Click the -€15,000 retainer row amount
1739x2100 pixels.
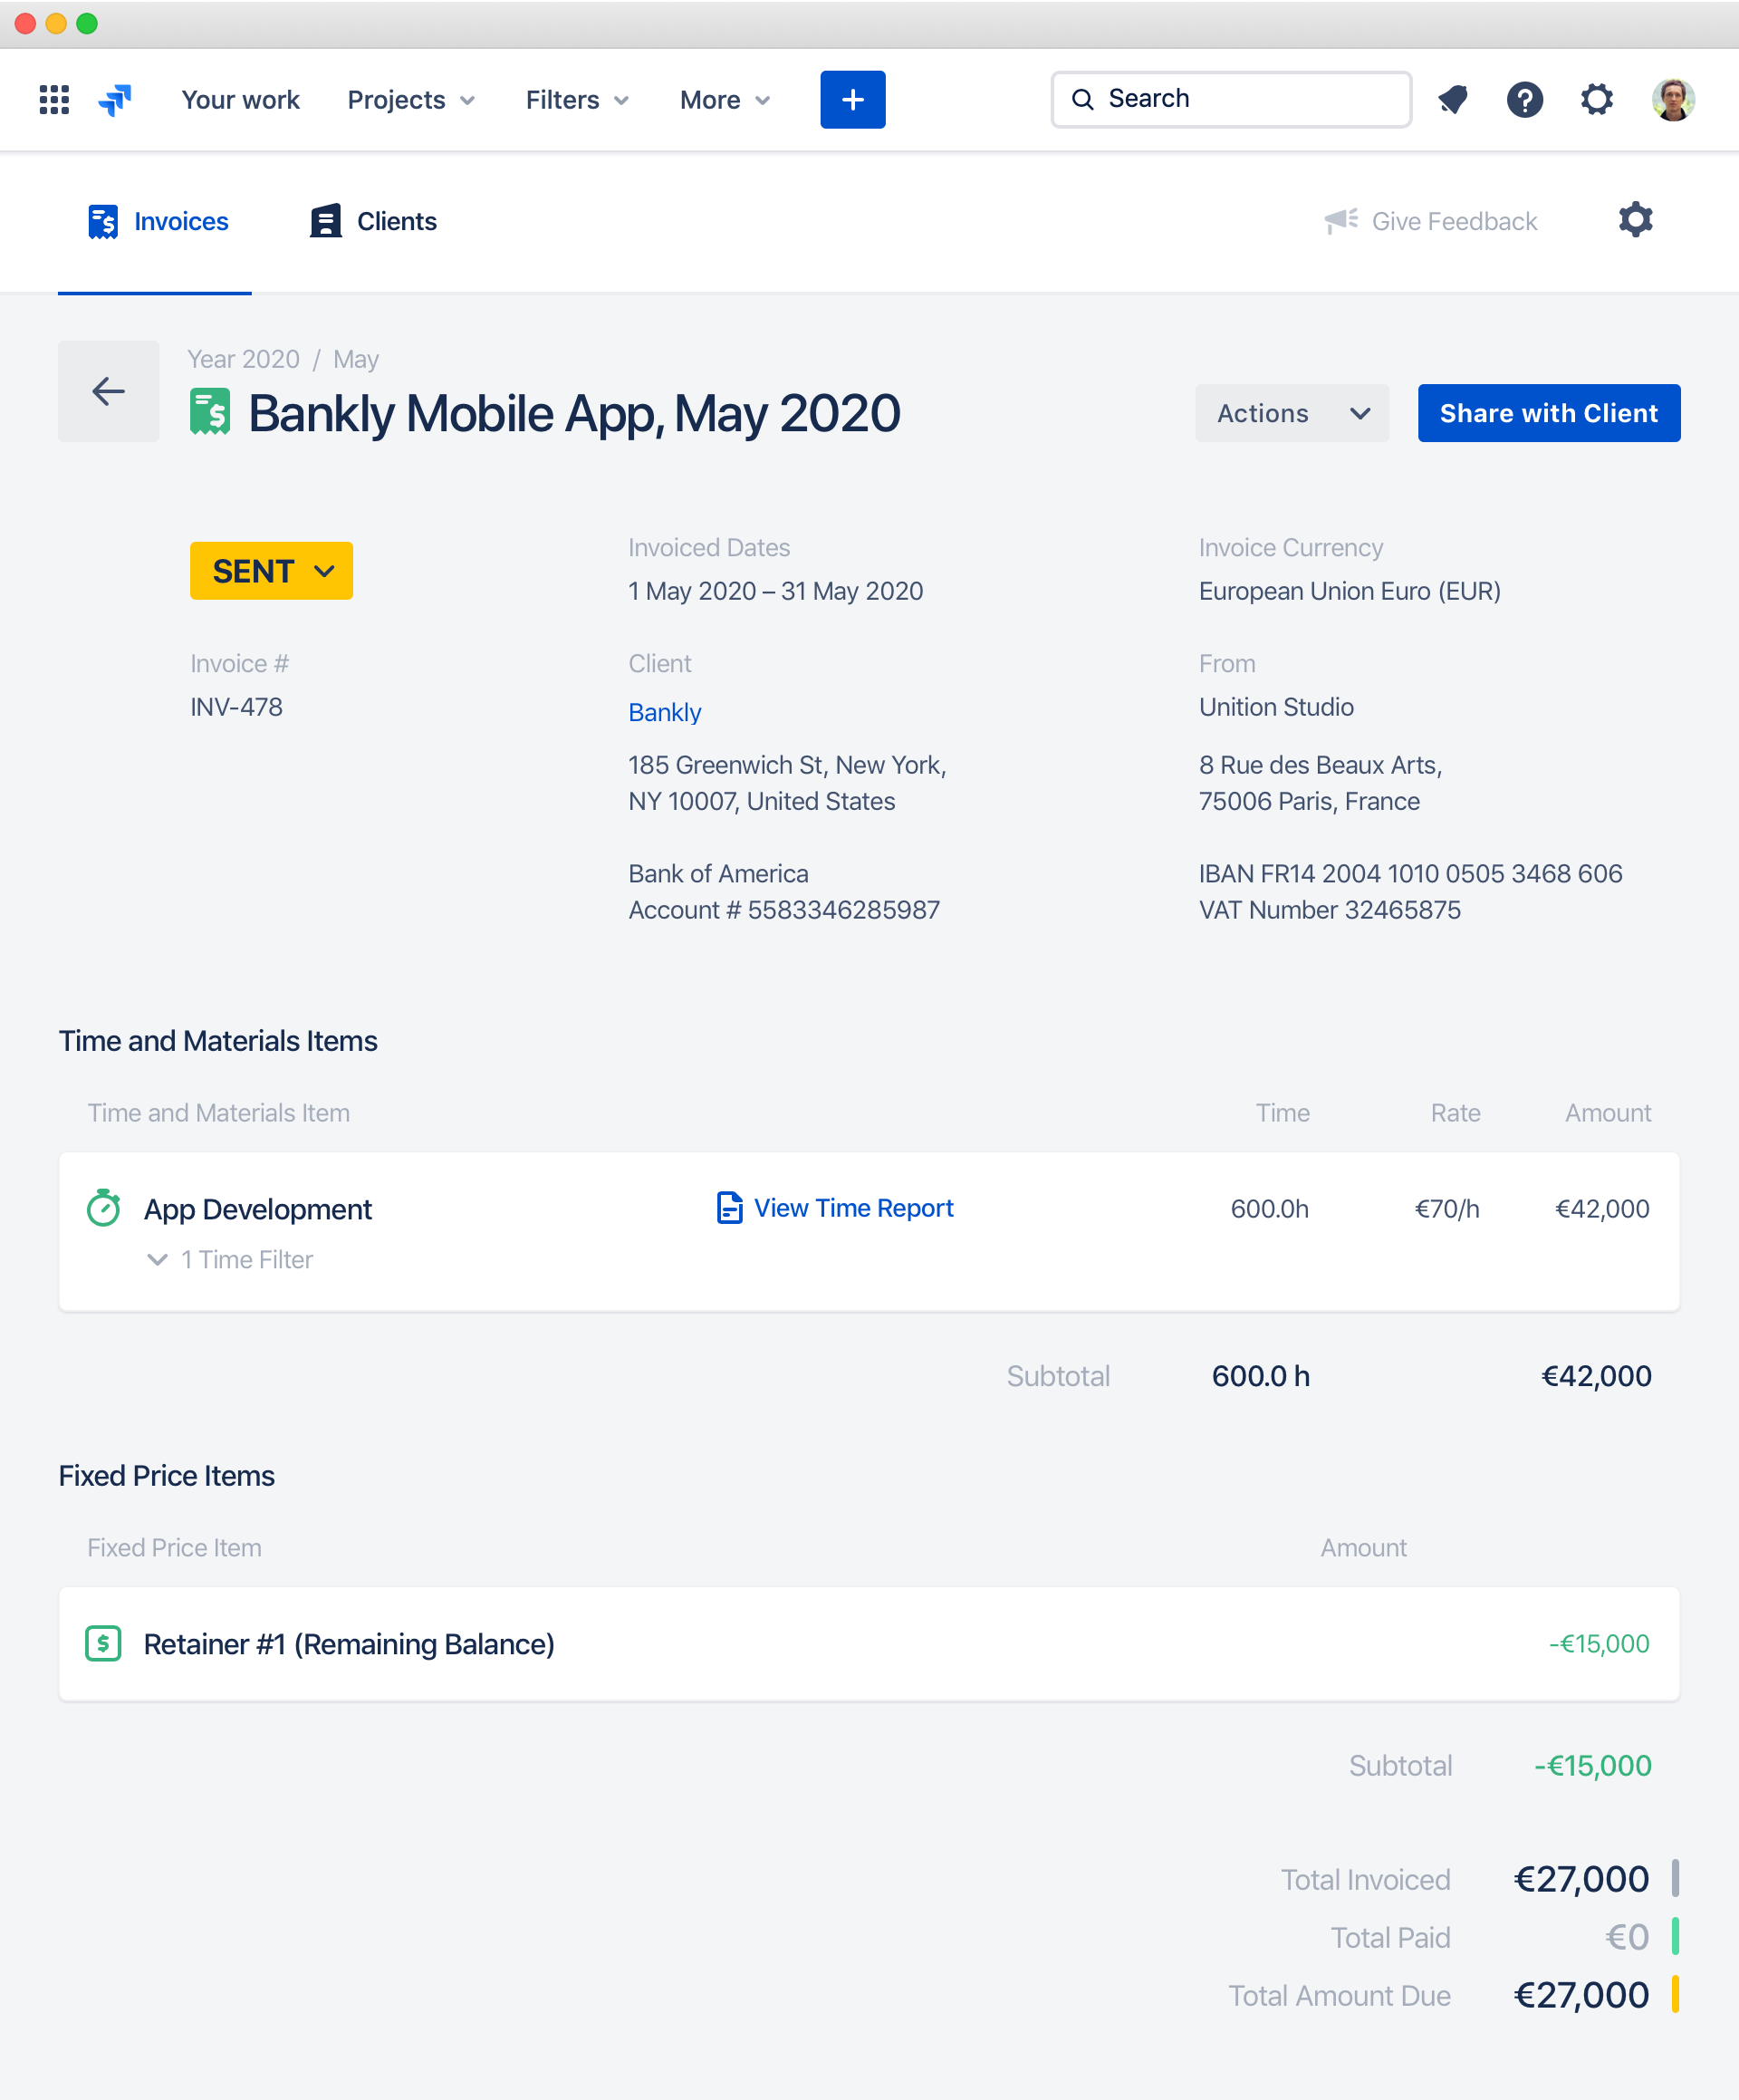point(1598,1644)
